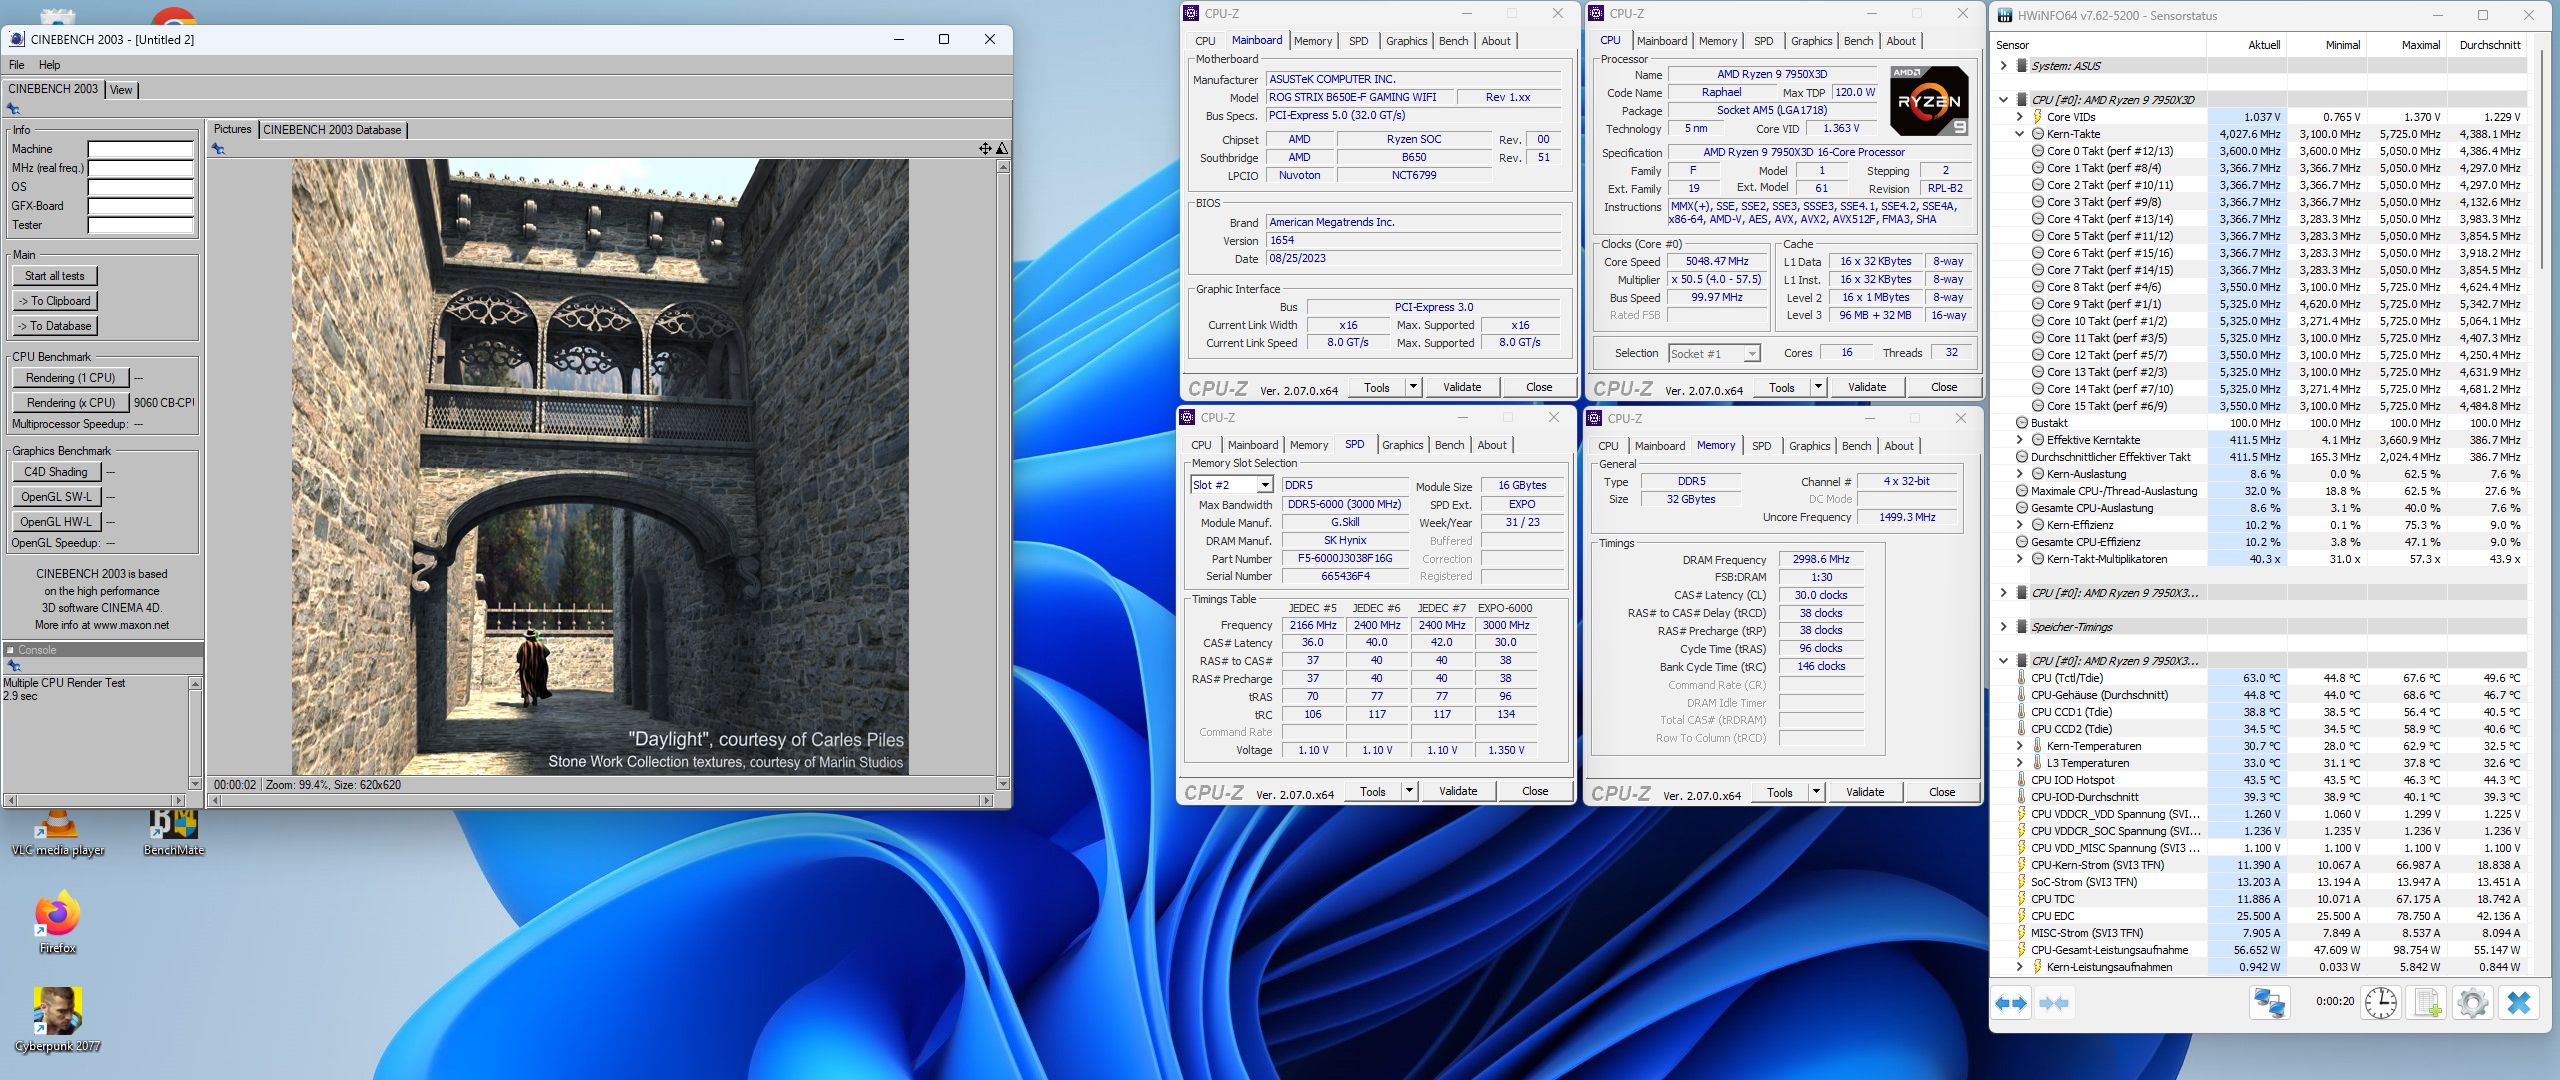Open VLC media player desktop icon
Viewport: 2560px width, 1080px height.
[x=58, y=832]
